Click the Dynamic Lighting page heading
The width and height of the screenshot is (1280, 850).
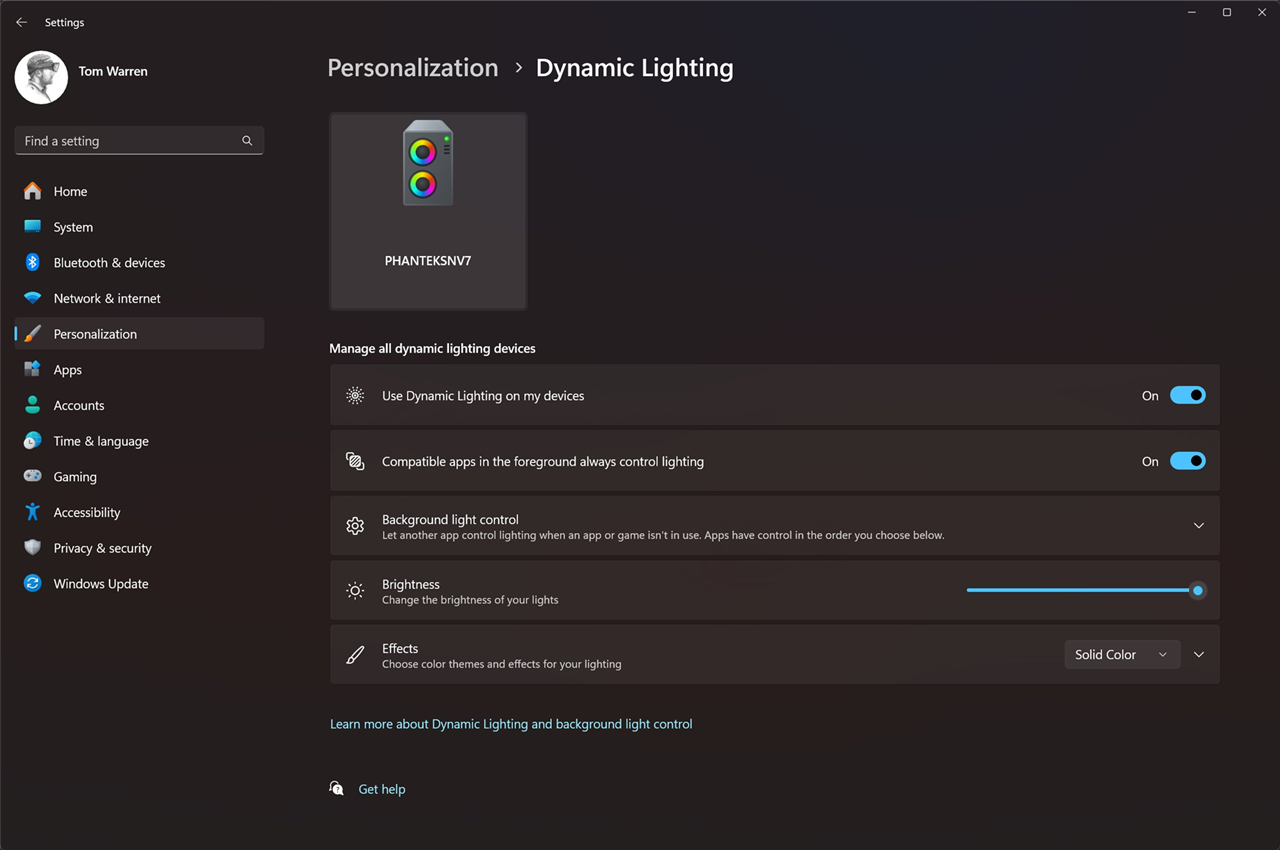(635, 68)
